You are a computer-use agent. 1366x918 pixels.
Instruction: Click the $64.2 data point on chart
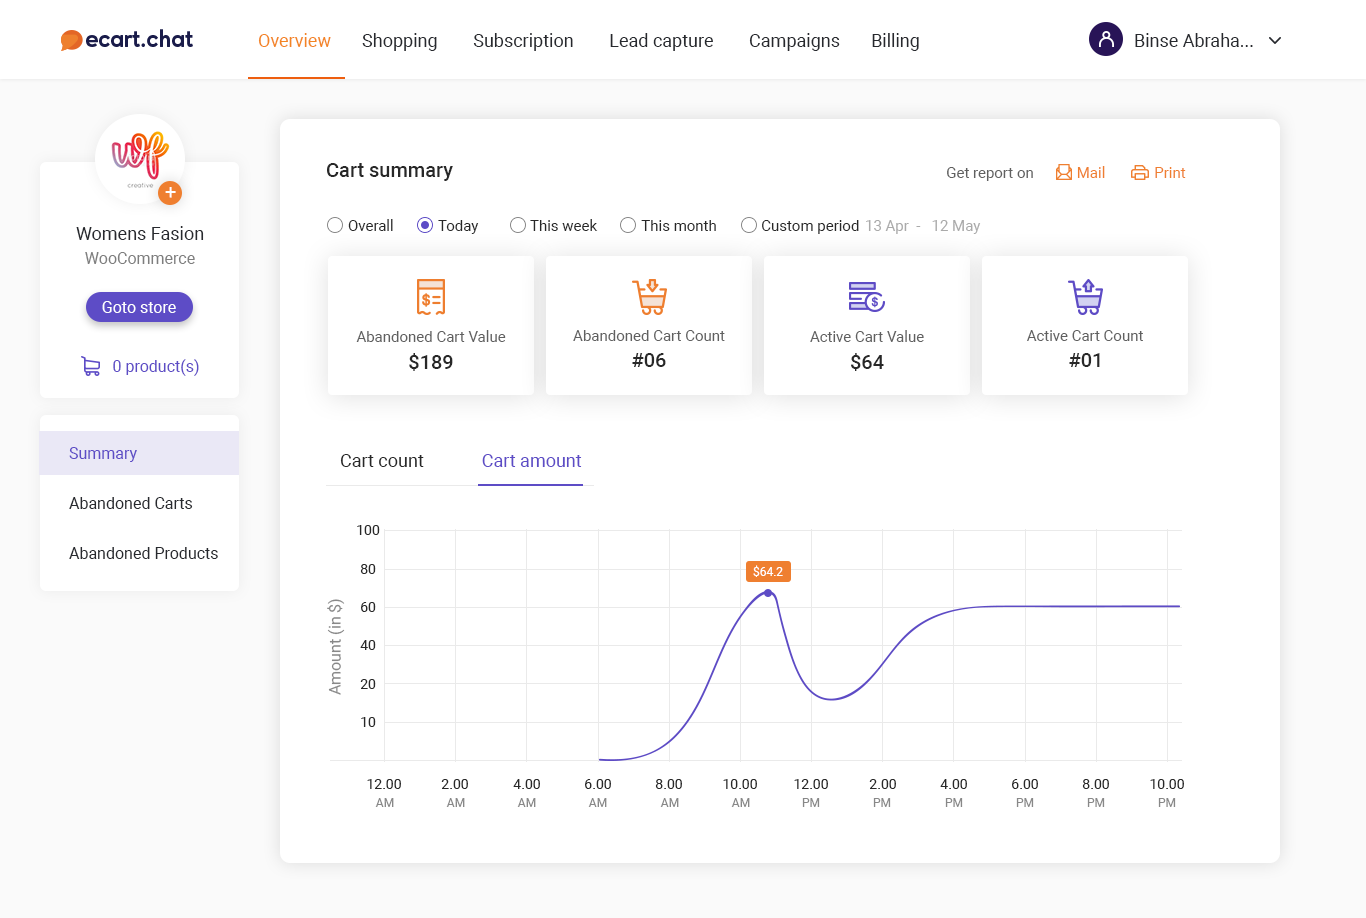coord(768,593)
